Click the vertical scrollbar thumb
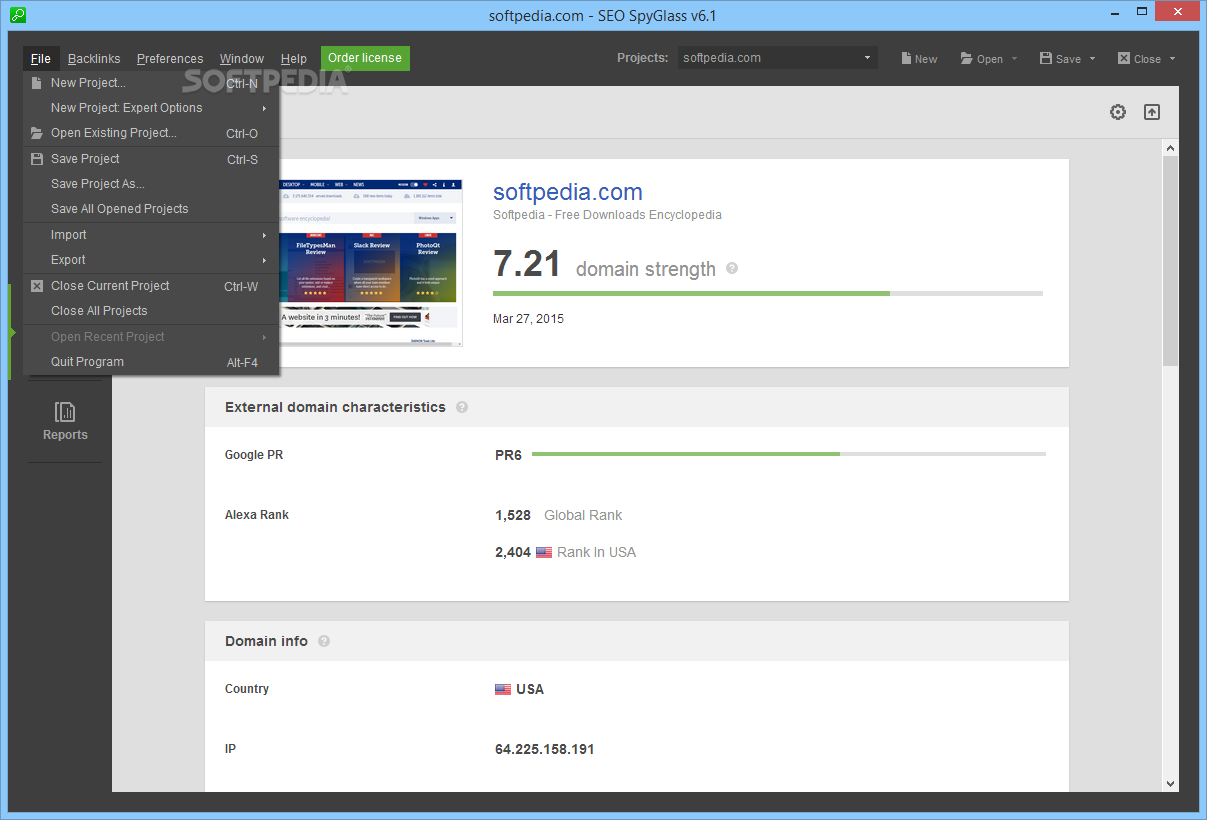 pyautogui.click(x=1170, y=260)
